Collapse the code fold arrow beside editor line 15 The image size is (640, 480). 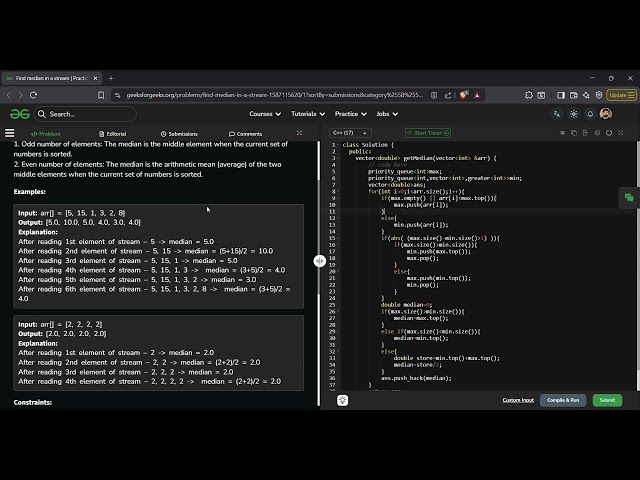[338, 238]
